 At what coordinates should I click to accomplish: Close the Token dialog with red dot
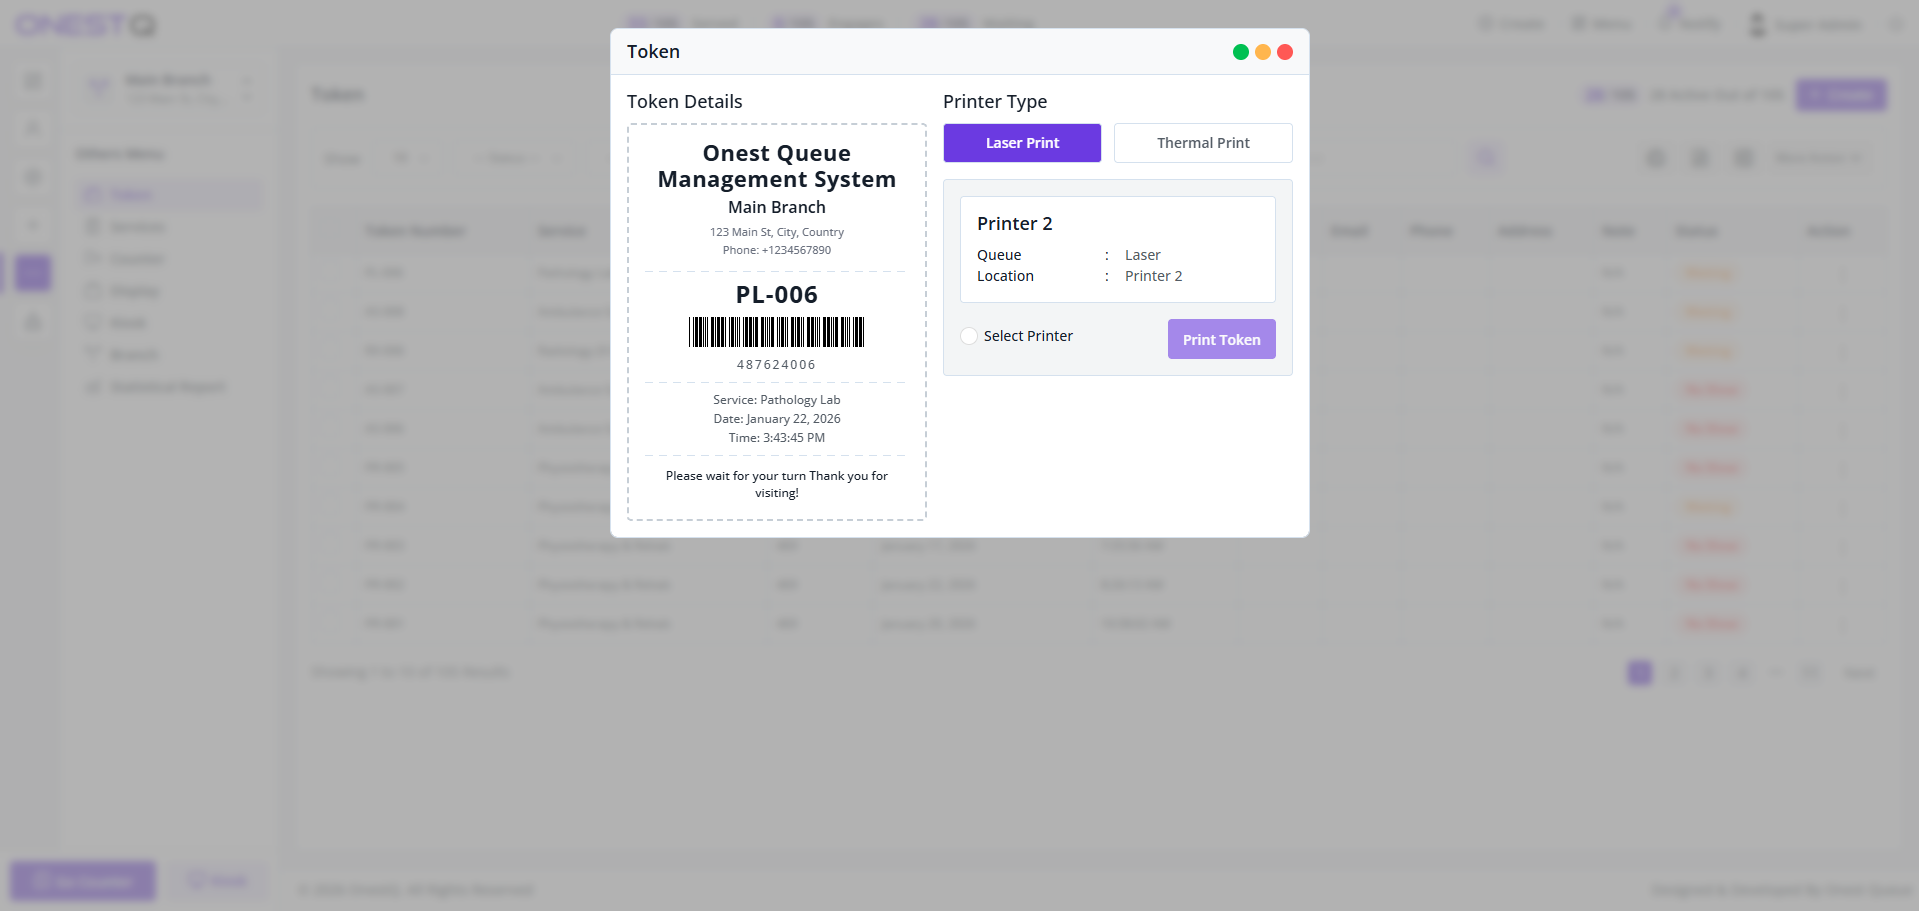(1285, 52)
